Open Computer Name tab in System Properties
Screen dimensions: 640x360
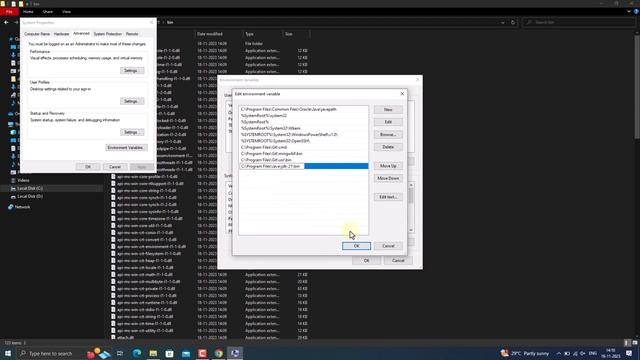(x=37, y=34)
